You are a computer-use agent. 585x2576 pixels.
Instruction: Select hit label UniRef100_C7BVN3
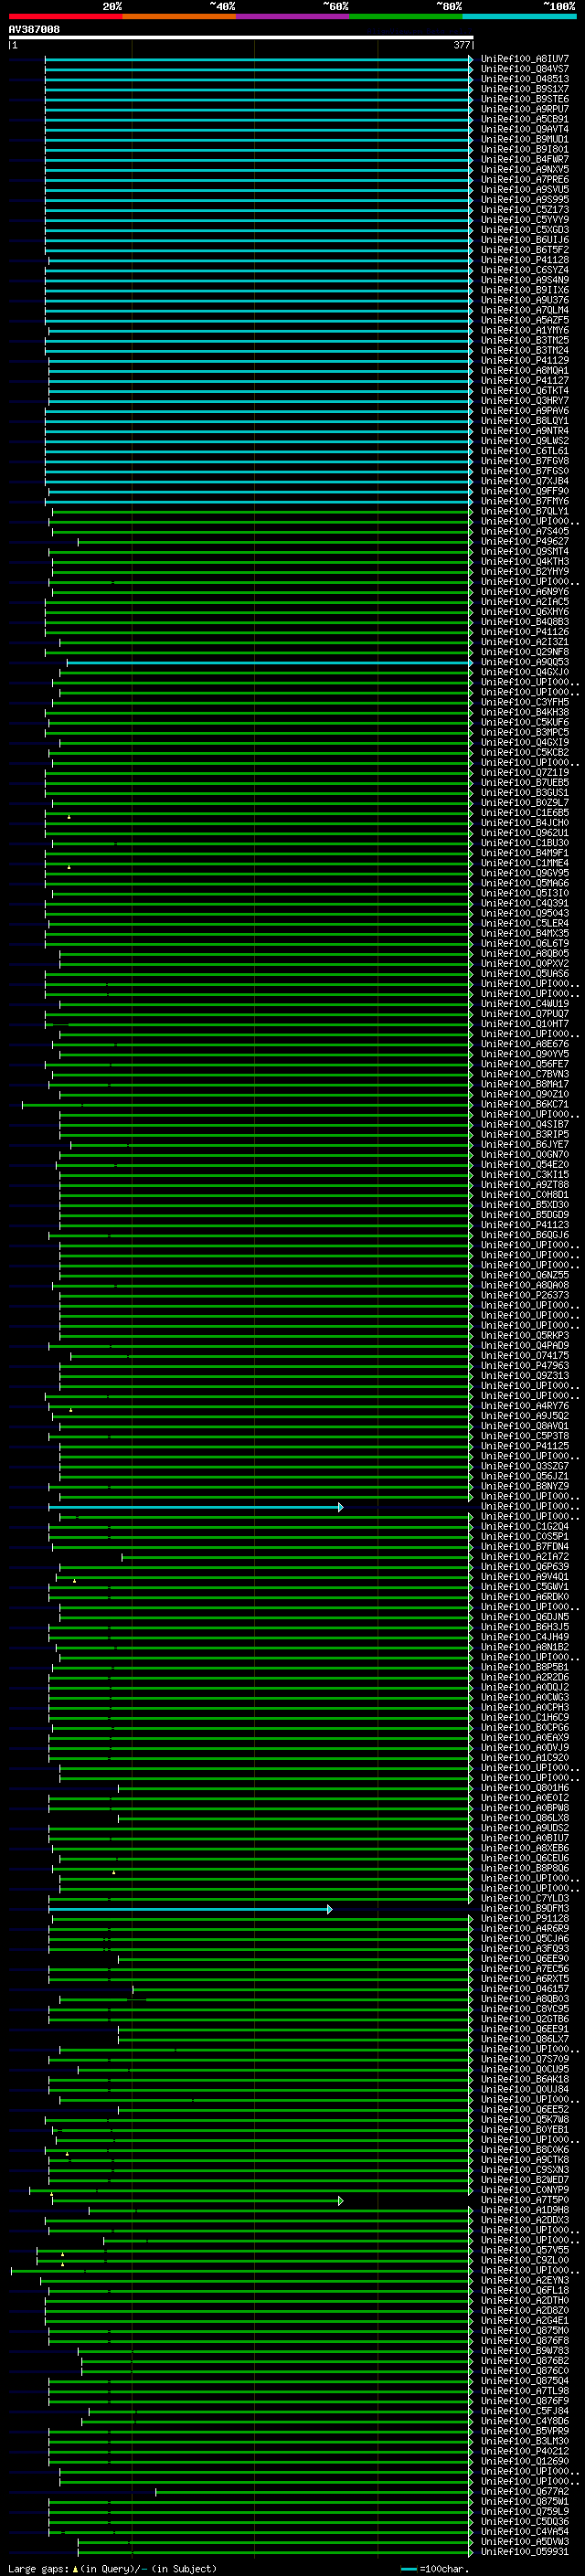coord(525,1074)
